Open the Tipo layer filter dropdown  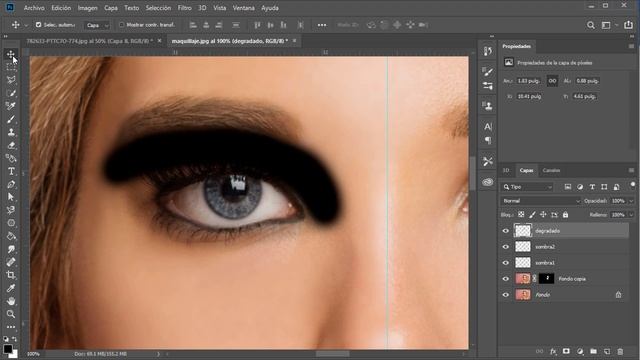pyautogui.click(x=527, y=187)
